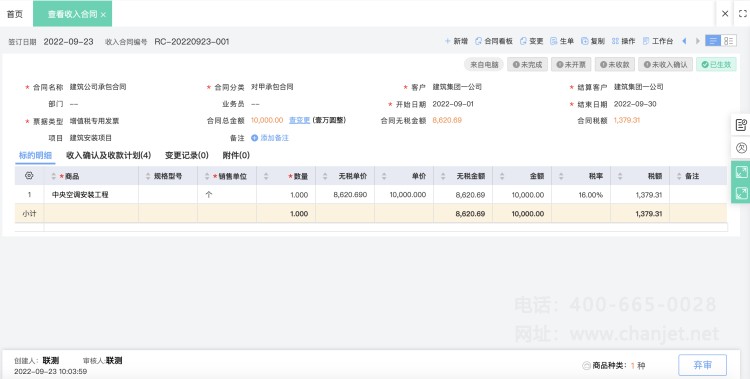Click the end date 2022-09-30
Screen dimensions: 750x379
tap(635, 104)
